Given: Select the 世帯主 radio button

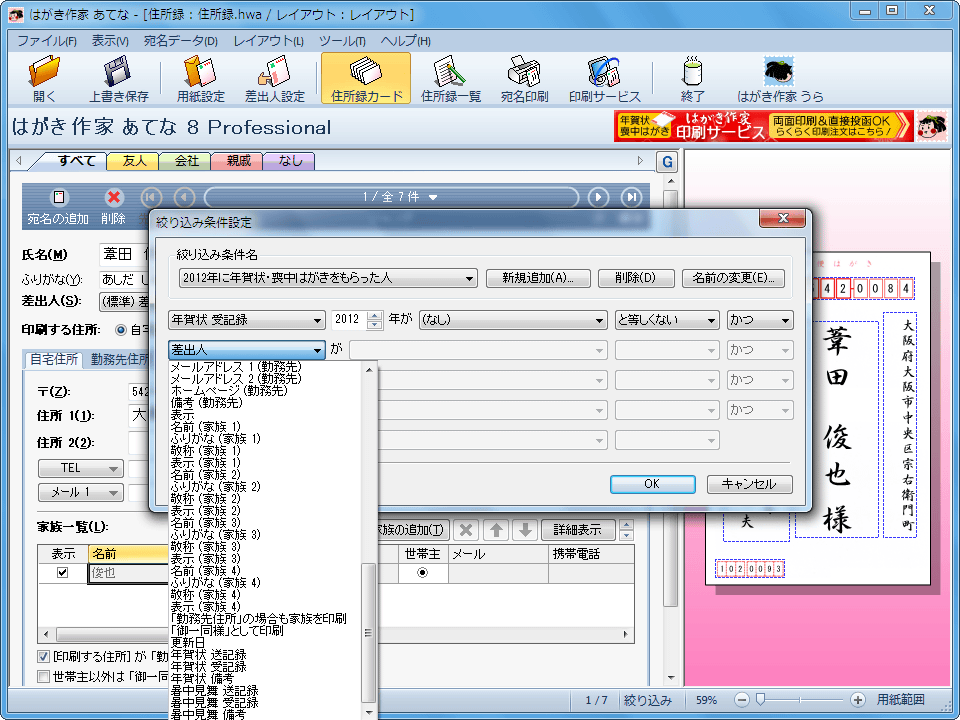Looking at the screenshot, I should [422, 572].
